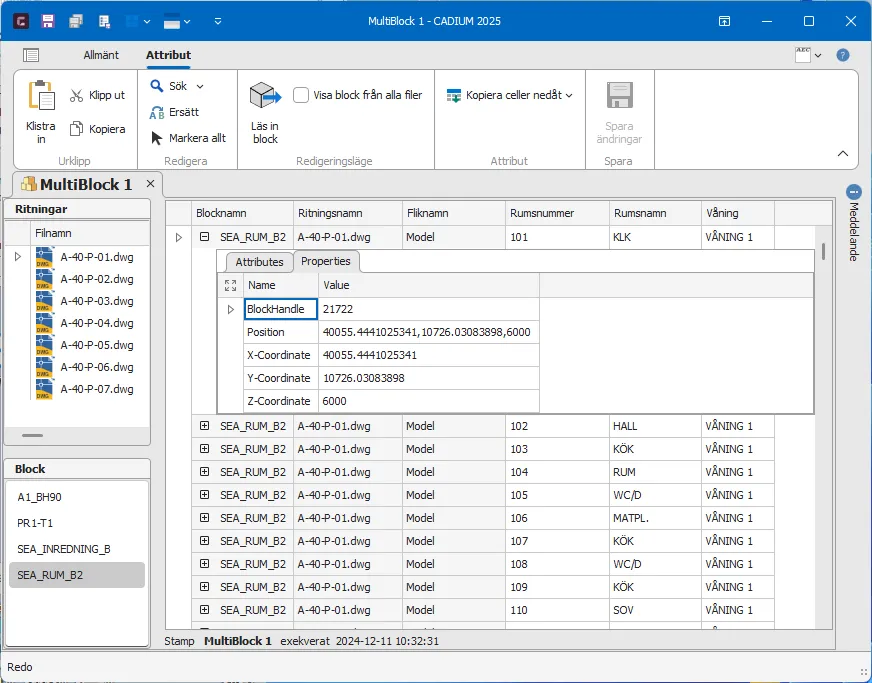
Task: Click the Kopiera button
Action: [x=97, y=129]
